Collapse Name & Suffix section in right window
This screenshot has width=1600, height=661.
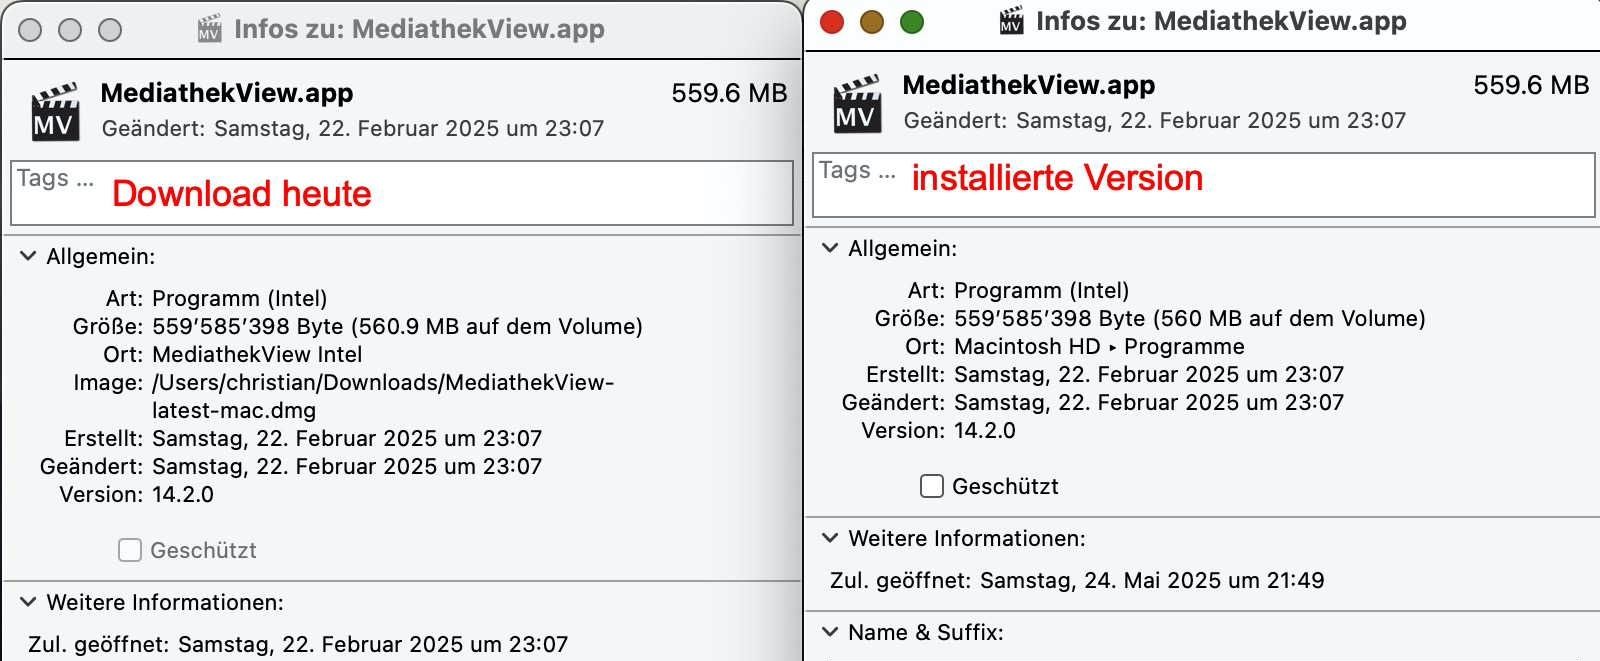[830, 632]
